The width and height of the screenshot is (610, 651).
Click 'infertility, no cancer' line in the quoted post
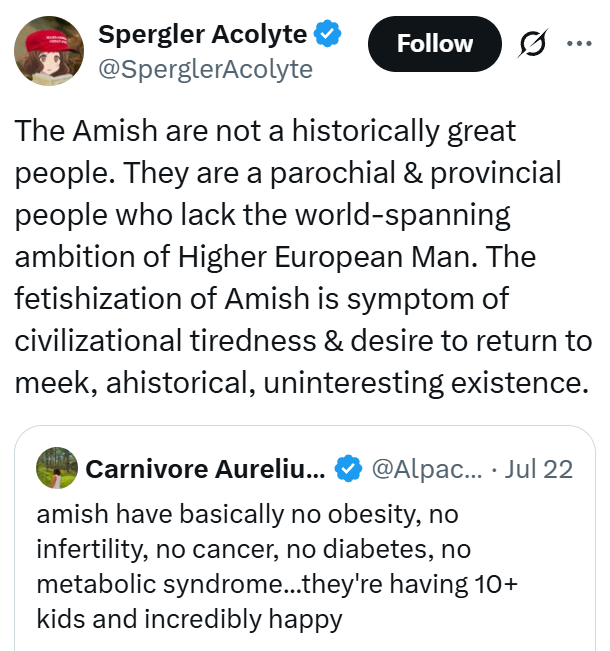coord(254,549)
